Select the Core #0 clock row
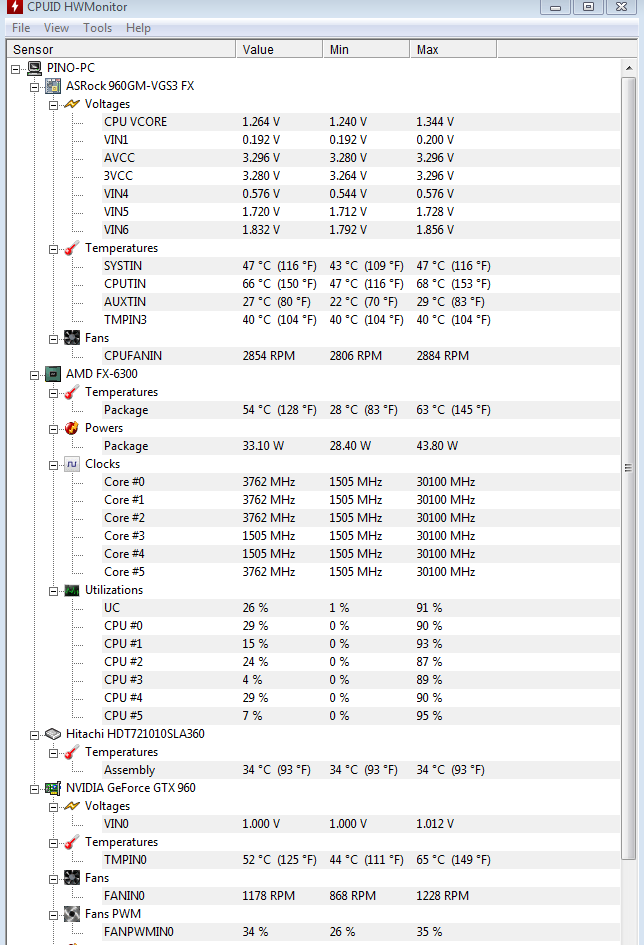 (x=361, y=482)
